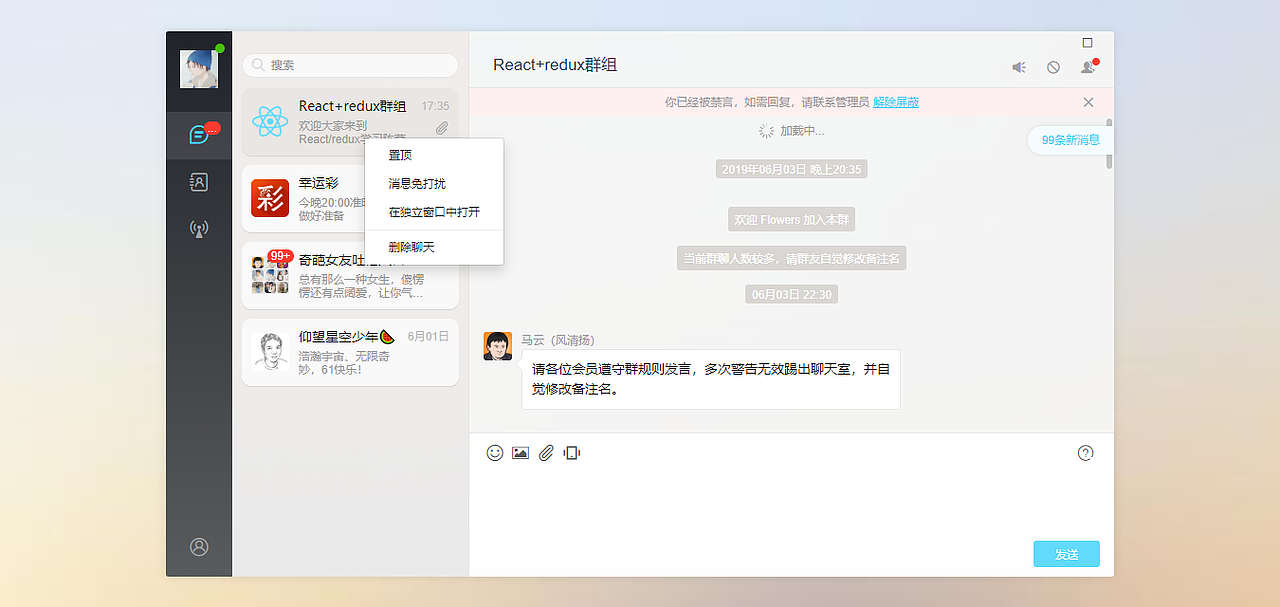Click the 17:35 time on React+redux群组 row
The width and height of the screenshot is (1280, 607).
tap(435, 106)
